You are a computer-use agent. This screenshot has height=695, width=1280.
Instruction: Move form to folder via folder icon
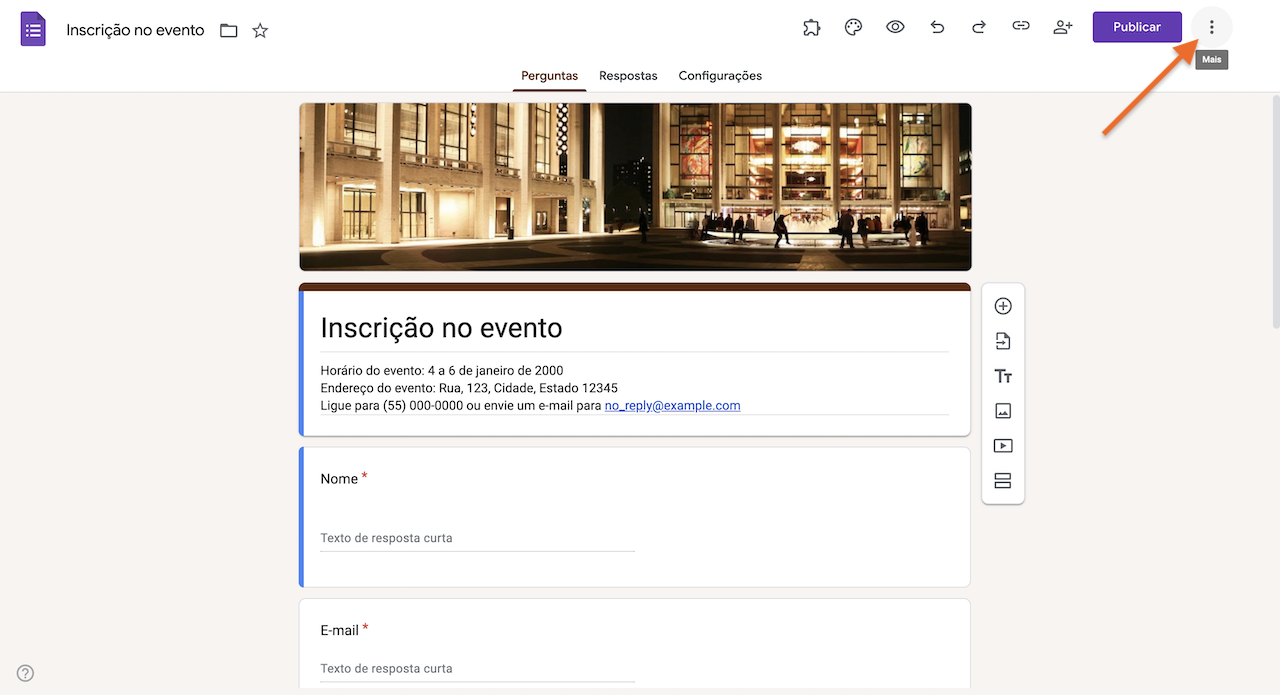228,30
